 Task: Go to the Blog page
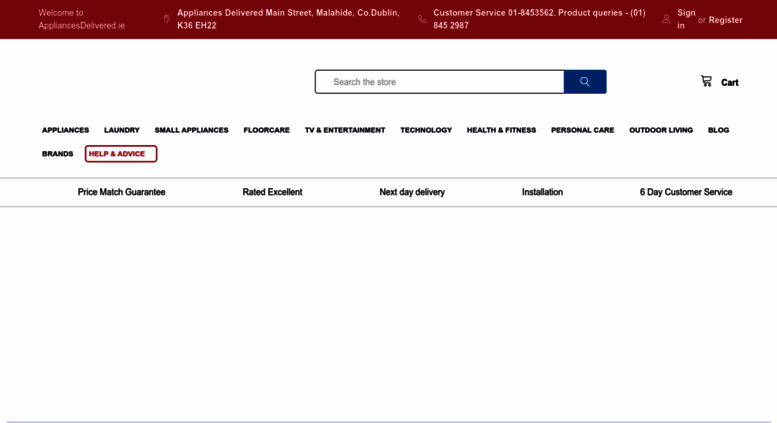719,130
